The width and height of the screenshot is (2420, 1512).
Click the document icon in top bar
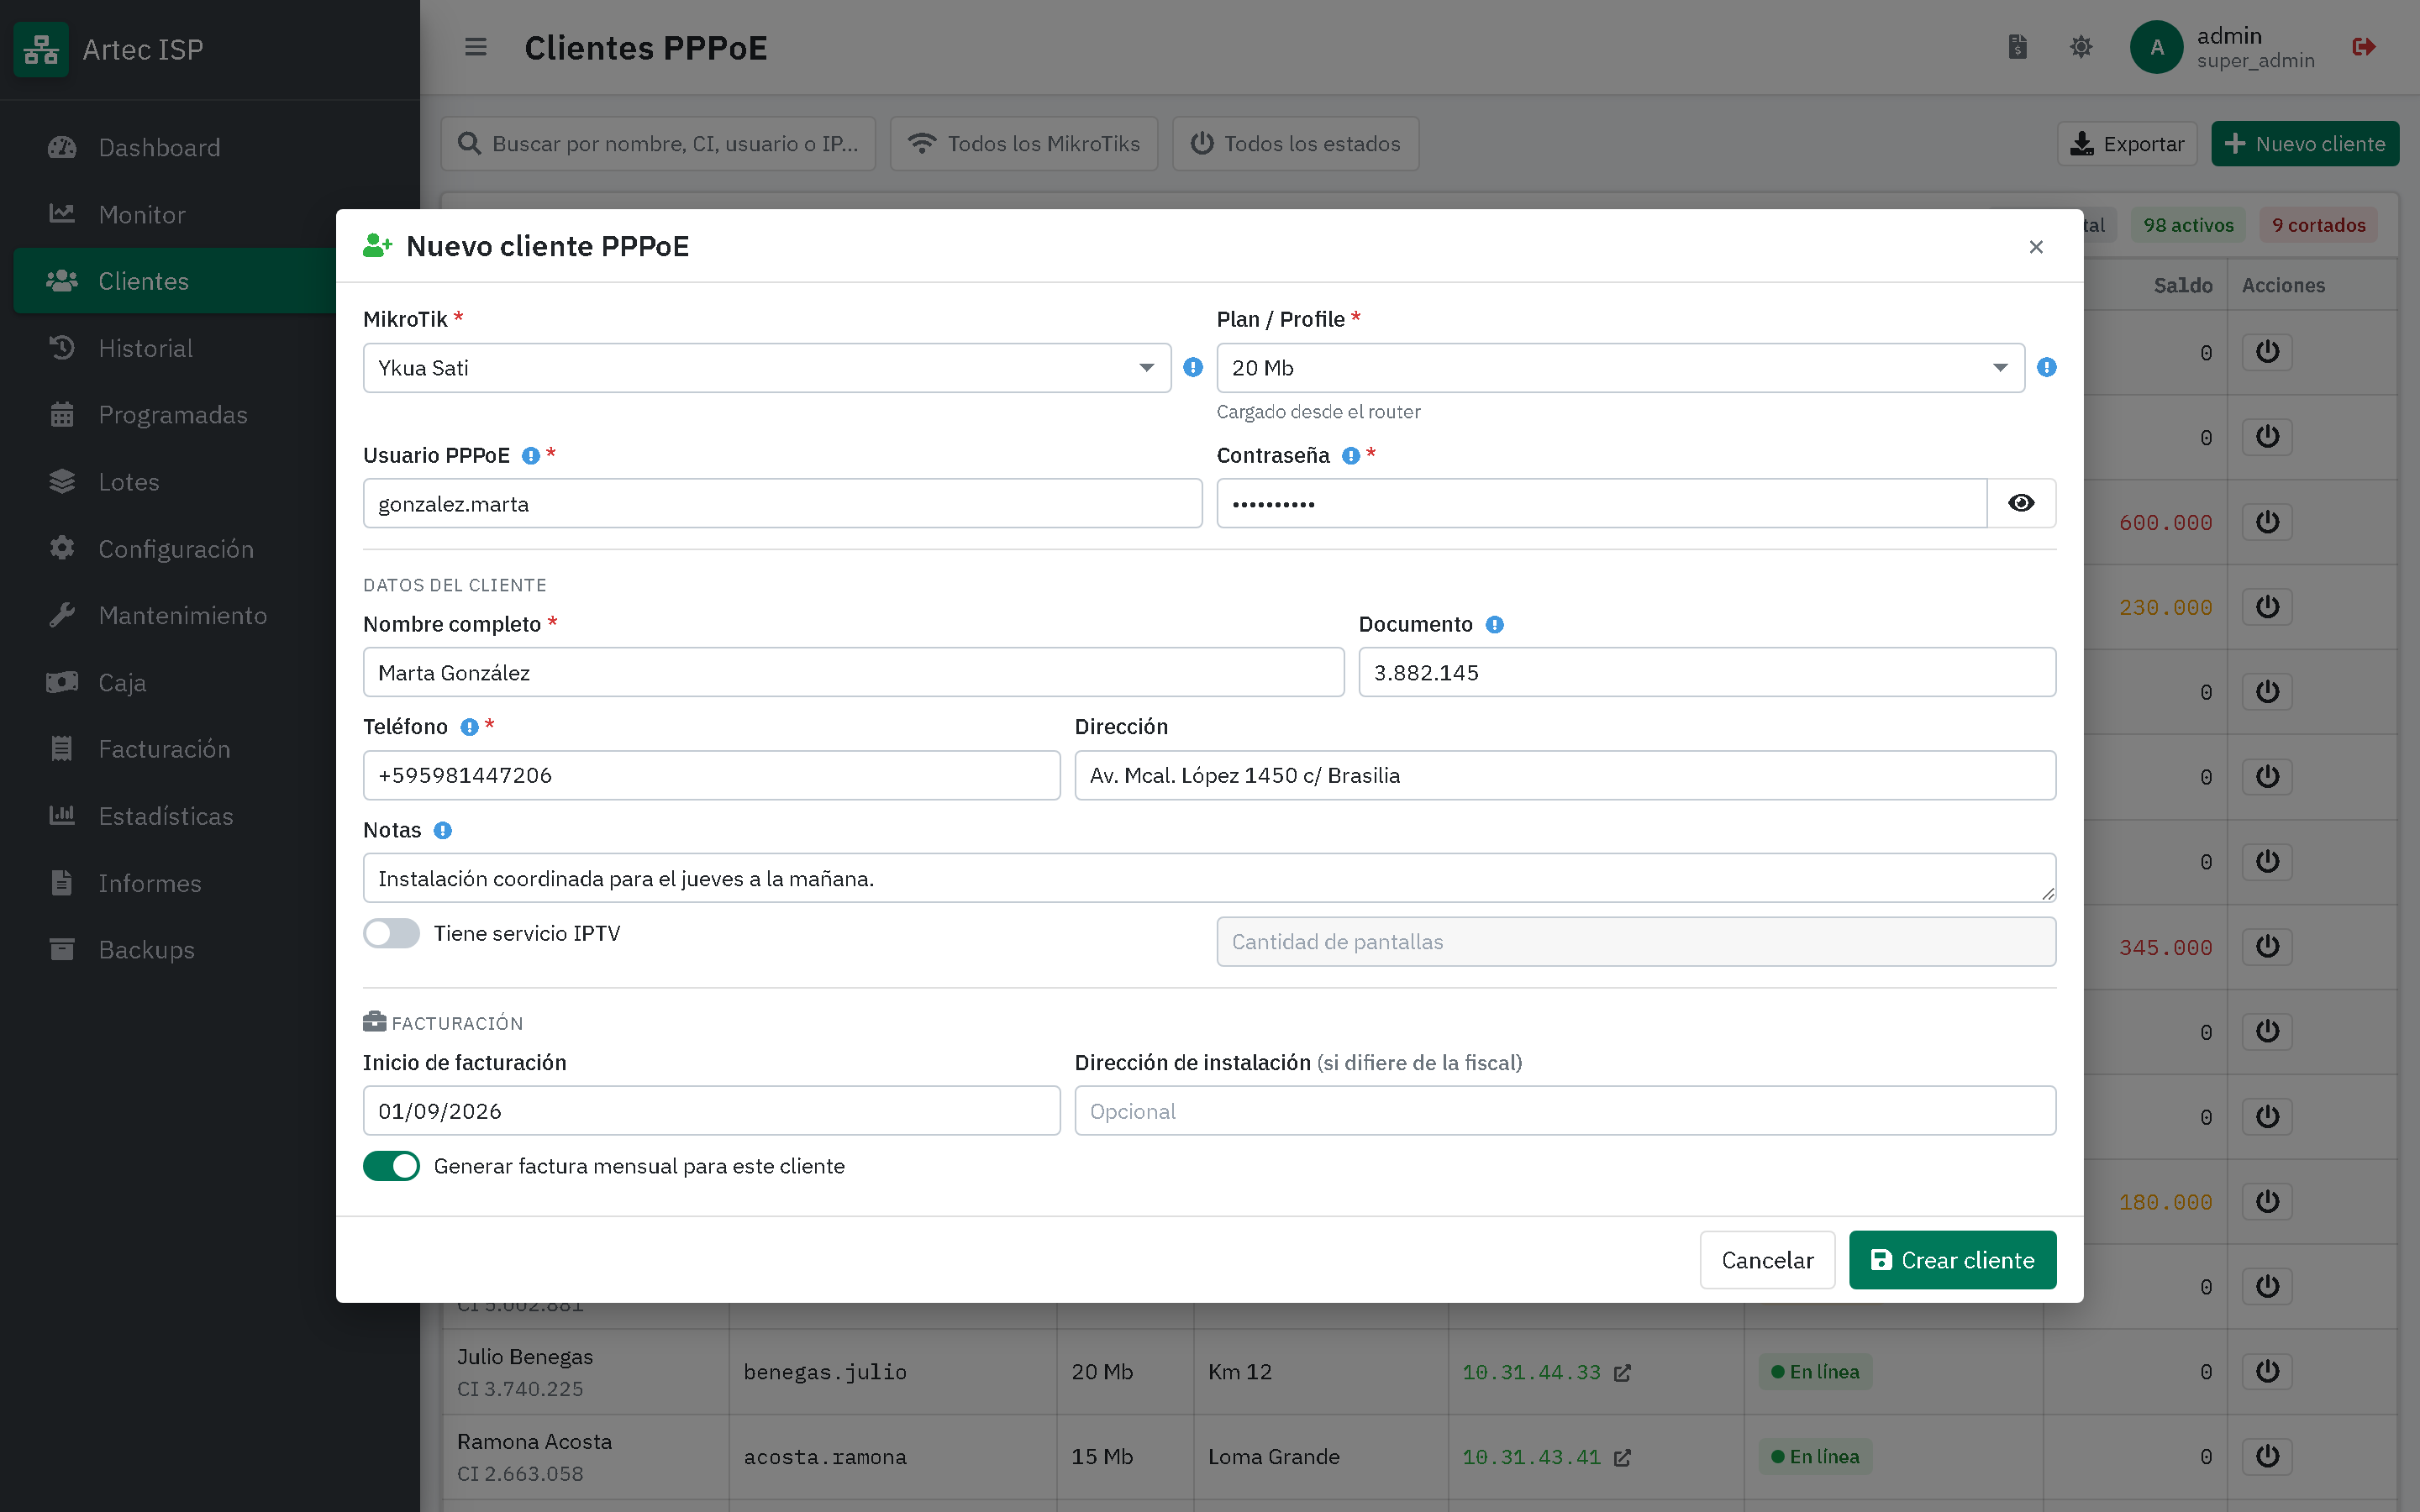coord(2017,47)
